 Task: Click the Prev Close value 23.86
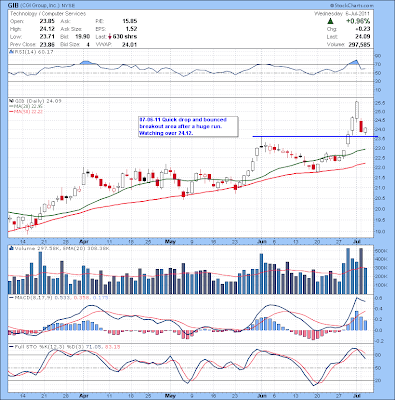click(47, 44)
